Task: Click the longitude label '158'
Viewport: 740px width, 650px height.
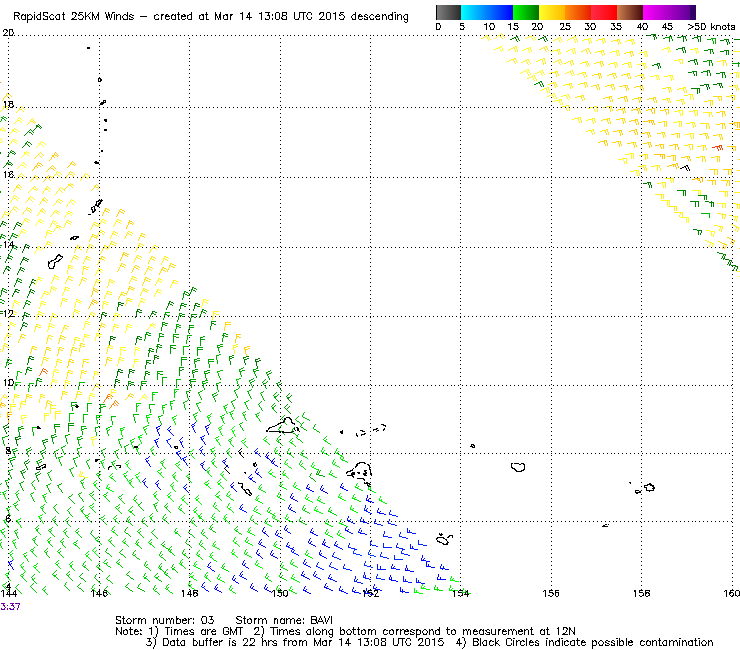Action: (641, 593)
